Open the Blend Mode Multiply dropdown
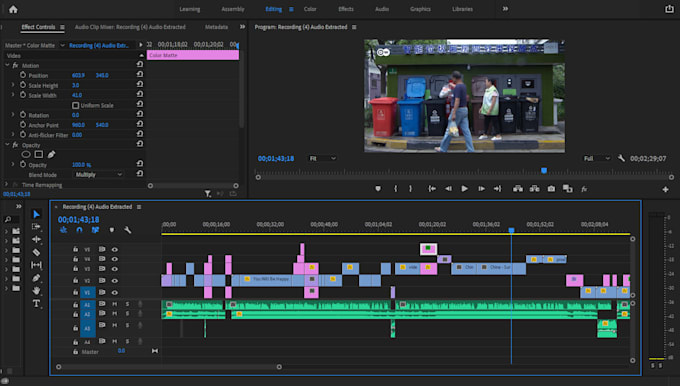680x386 pixels. 99,175
